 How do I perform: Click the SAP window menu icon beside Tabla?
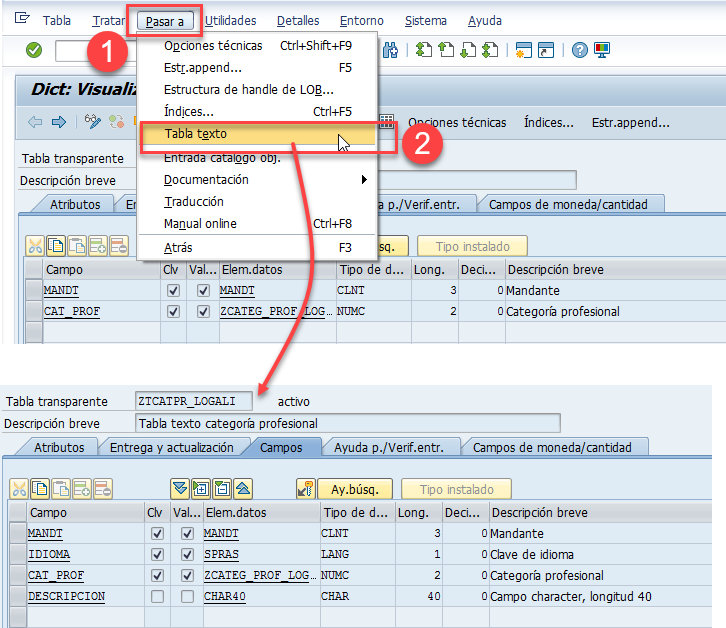pyautogui.click(x=22, y=19)
